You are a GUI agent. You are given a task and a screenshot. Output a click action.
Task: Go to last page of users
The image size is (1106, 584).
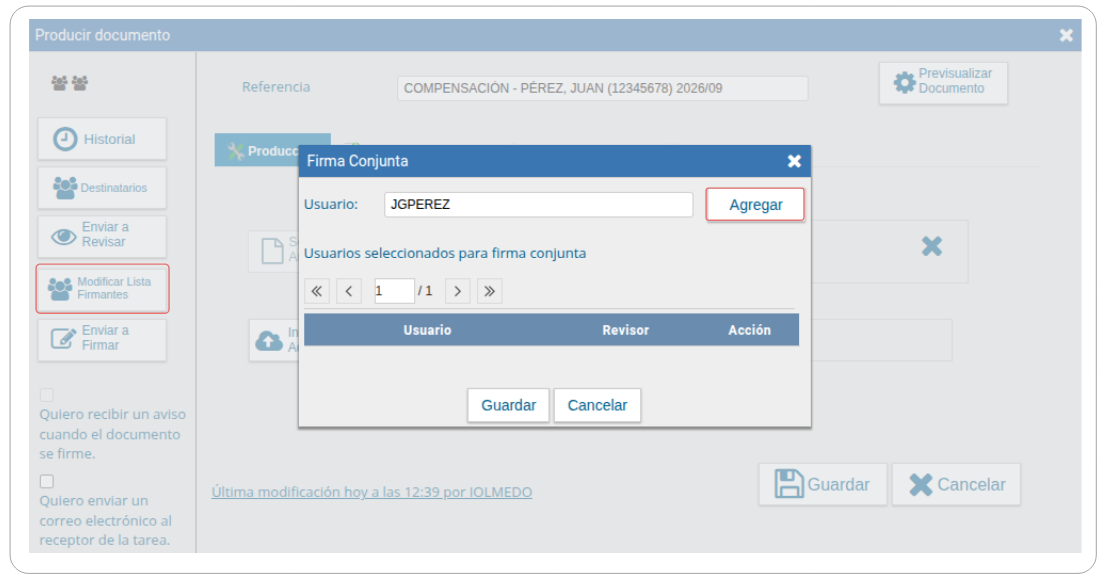[x=490, y=291]
